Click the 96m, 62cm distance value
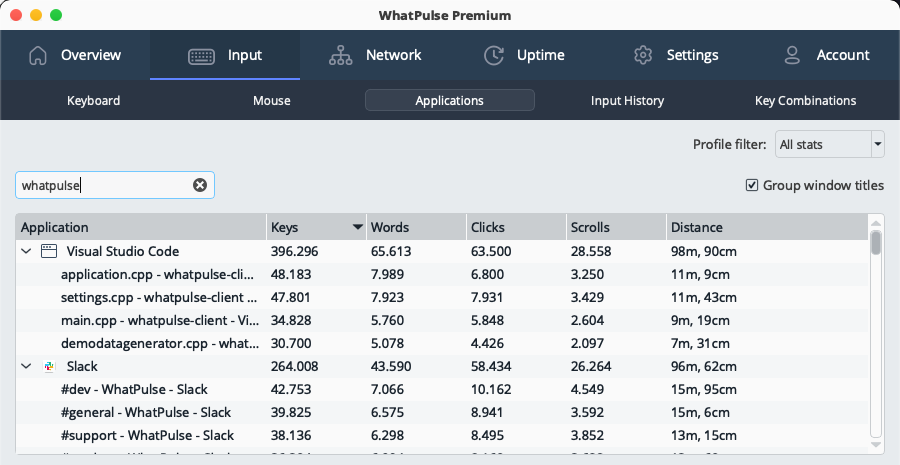This screenshot has width=900, height=465. (704, 366)
